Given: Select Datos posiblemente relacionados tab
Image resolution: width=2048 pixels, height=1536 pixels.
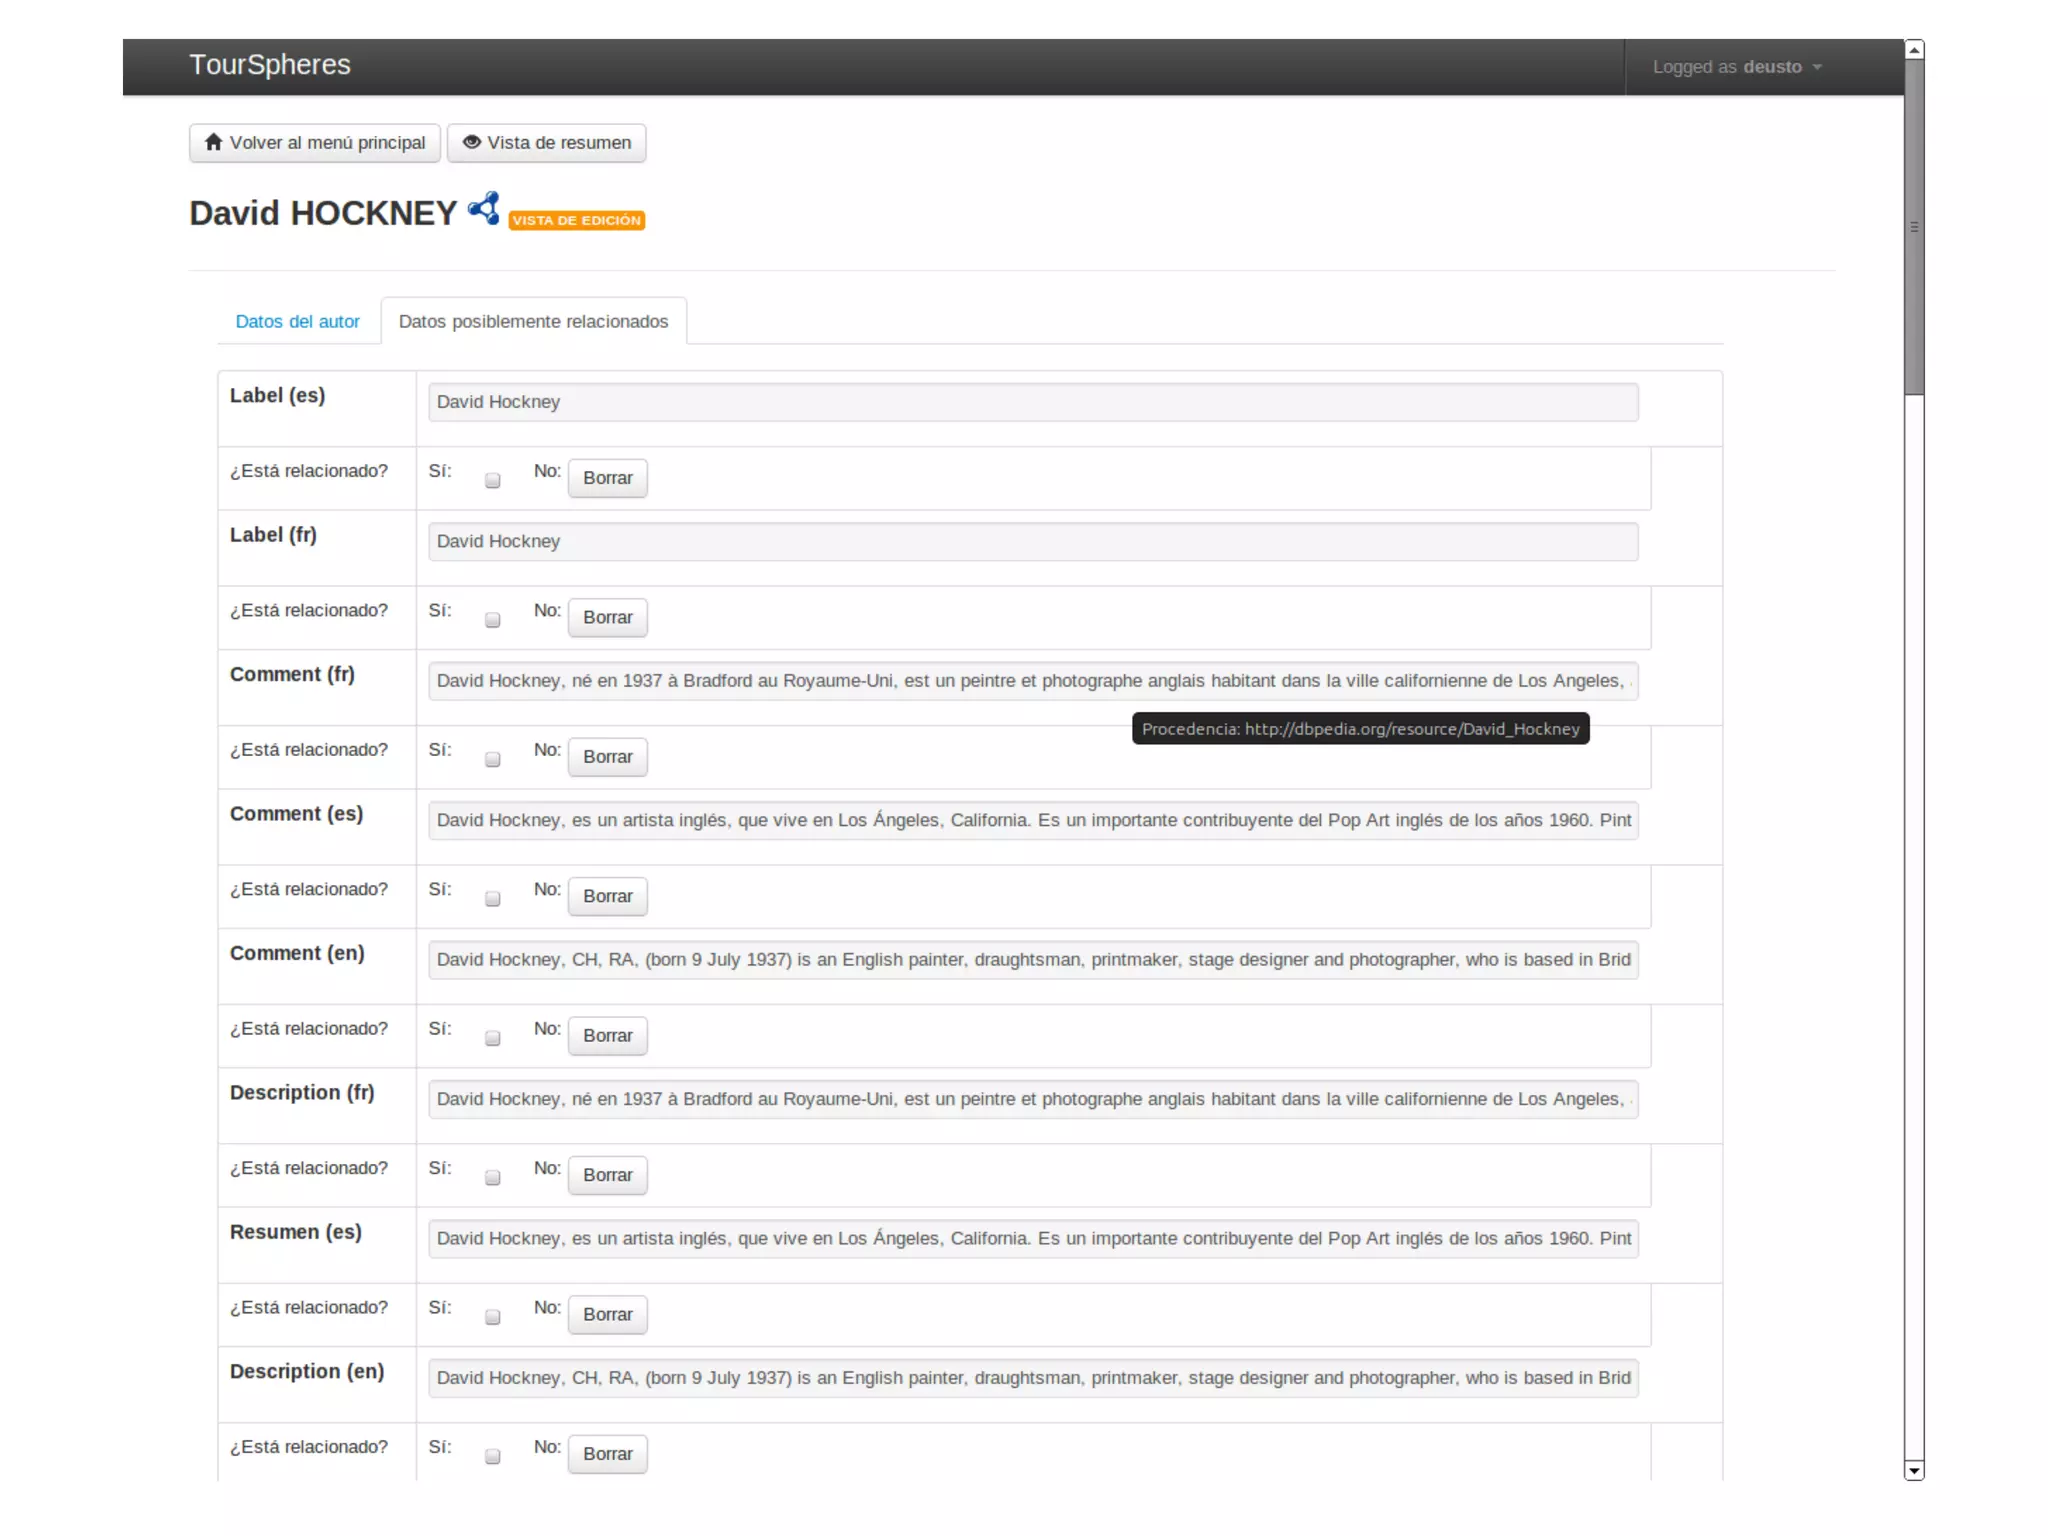Looking at the screenshot, I should (x=533, y=321).
